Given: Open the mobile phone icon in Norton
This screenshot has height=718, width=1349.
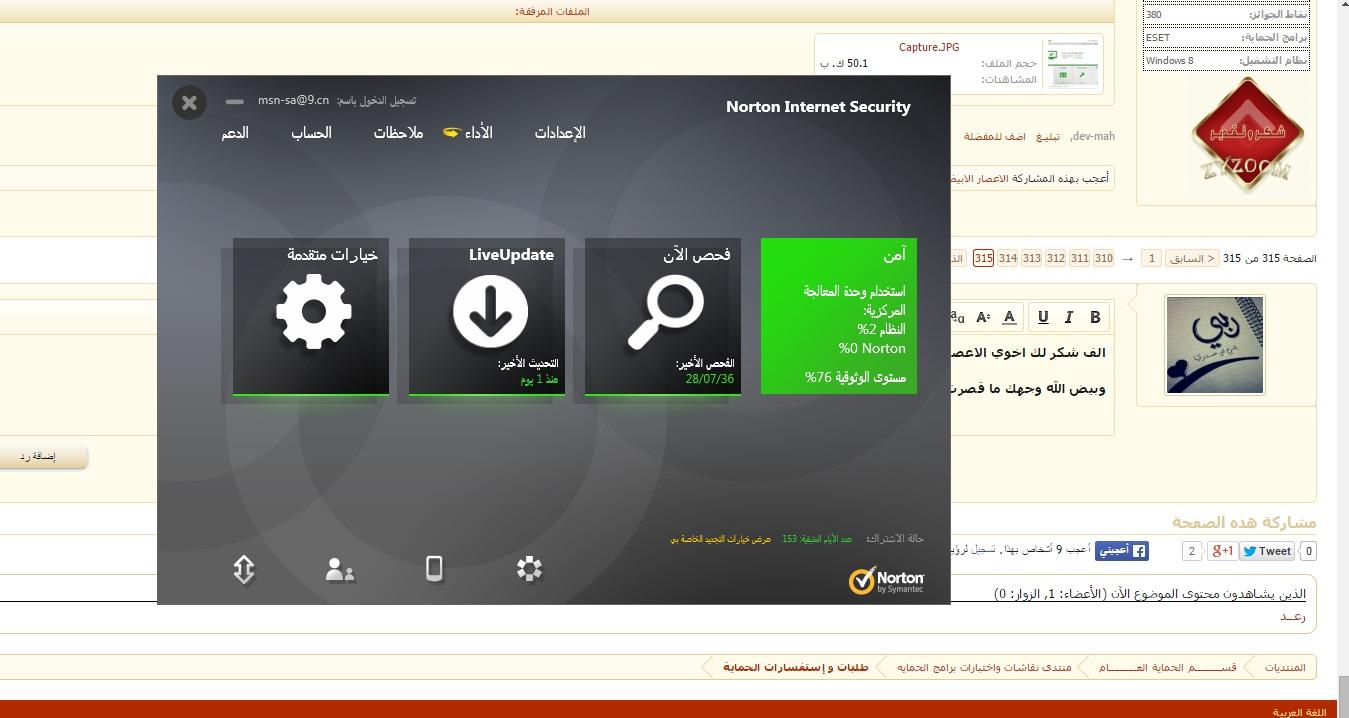Looking at the screenshot, I should point(434,568).
